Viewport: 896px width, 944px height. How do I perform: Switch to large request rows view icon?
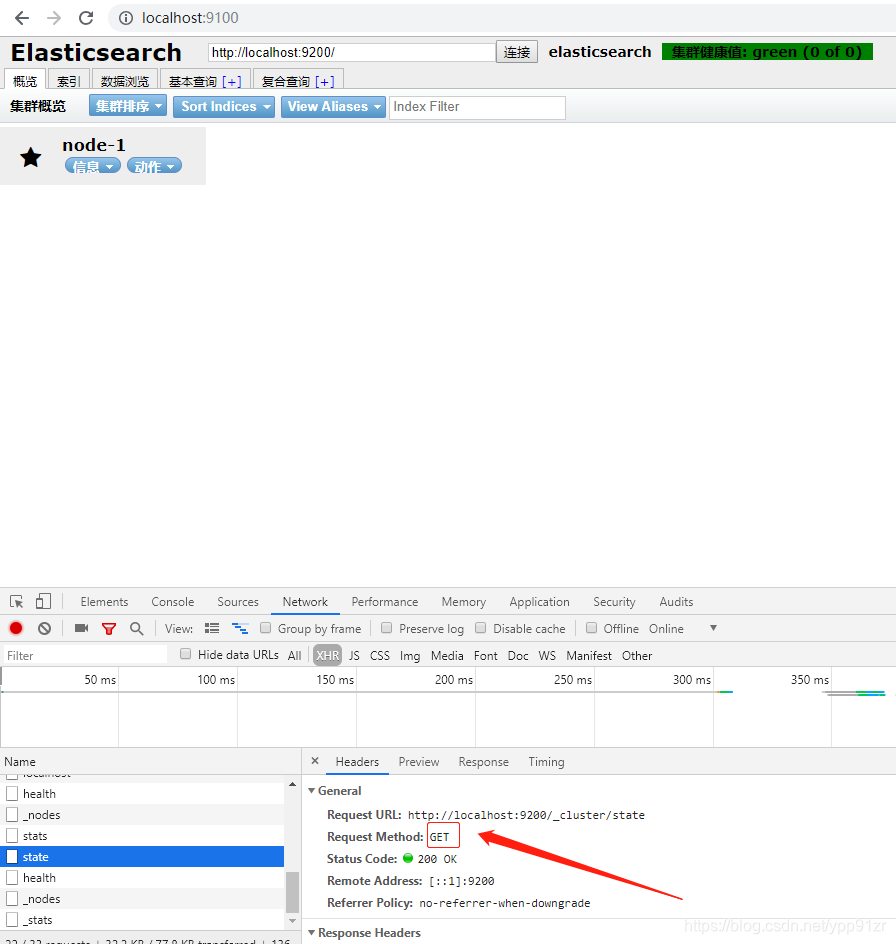[x=212, y=629]
